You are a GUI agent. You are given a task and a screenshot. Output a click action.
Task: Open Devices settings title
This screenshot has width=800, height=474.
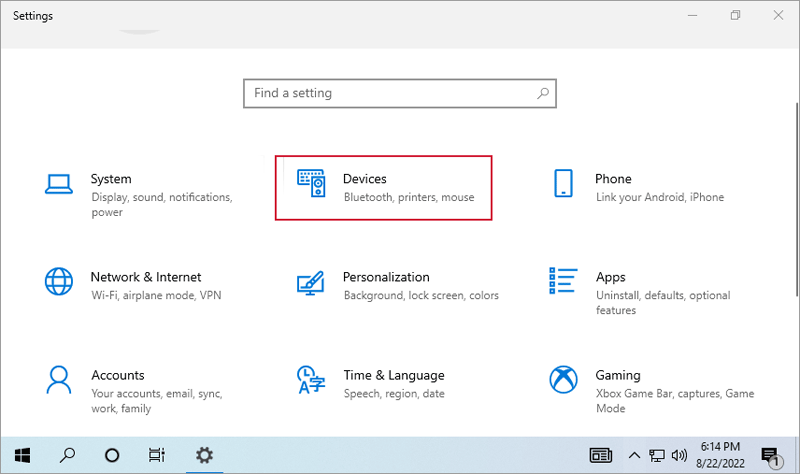click(x=364, y=179)
